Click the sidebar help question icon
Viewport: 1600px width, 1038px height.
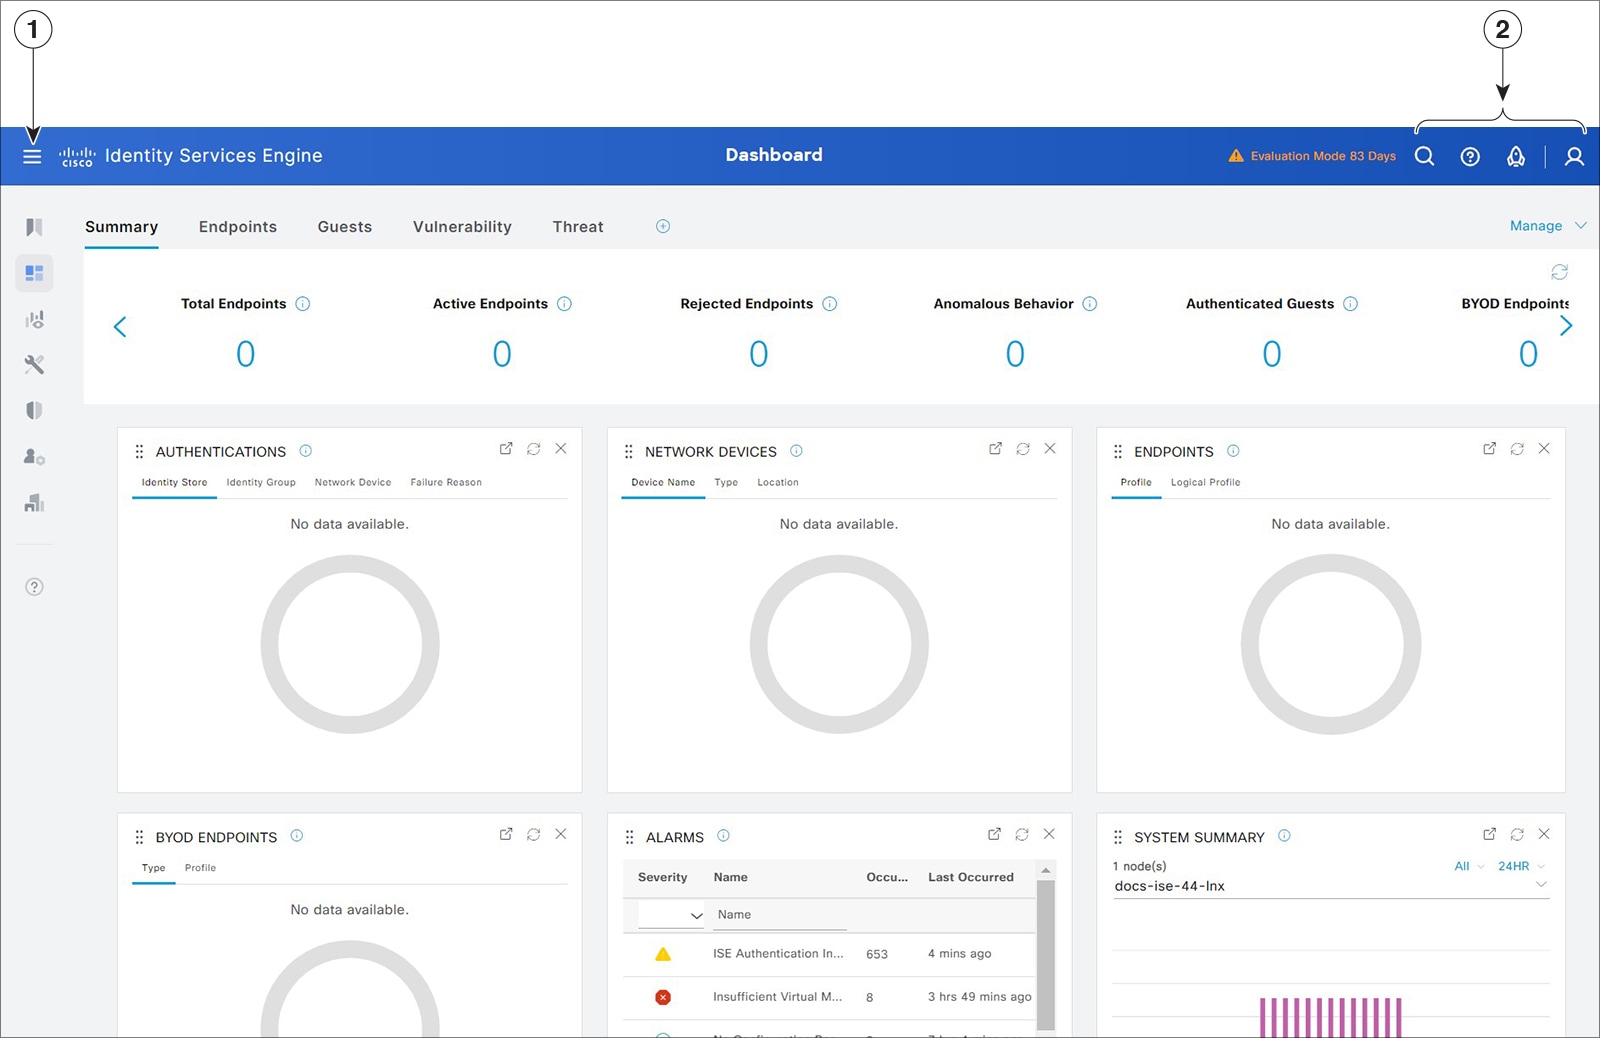(x=34, y=587)
